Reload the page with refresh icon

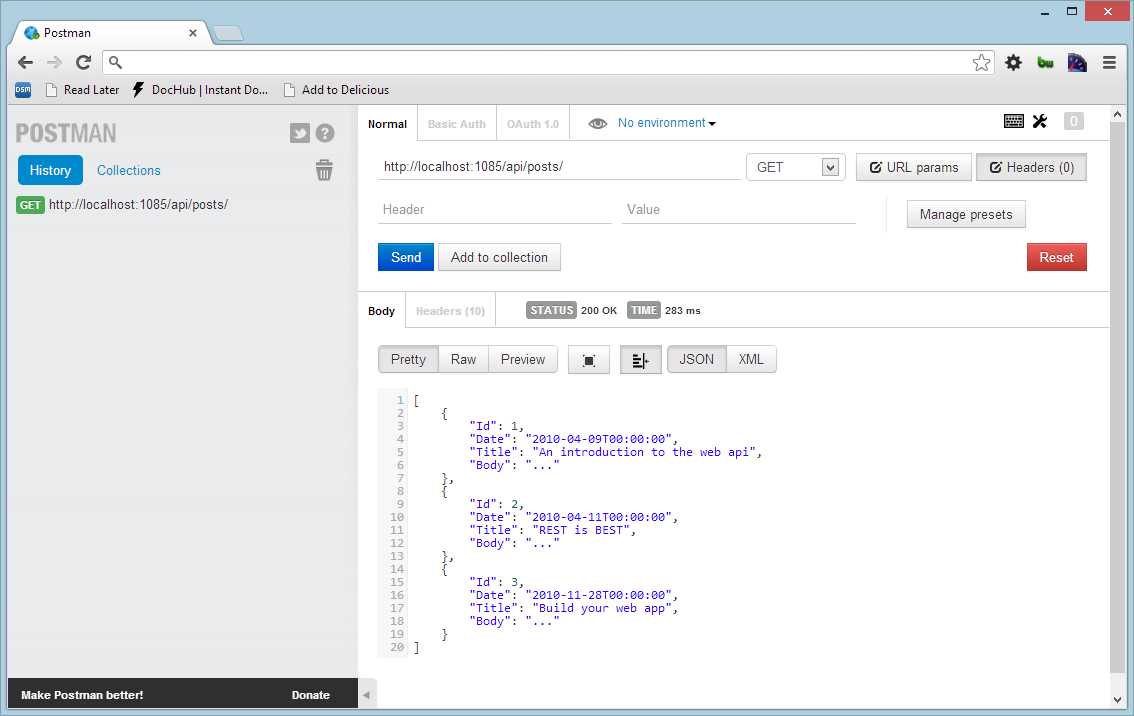[83, 62]
